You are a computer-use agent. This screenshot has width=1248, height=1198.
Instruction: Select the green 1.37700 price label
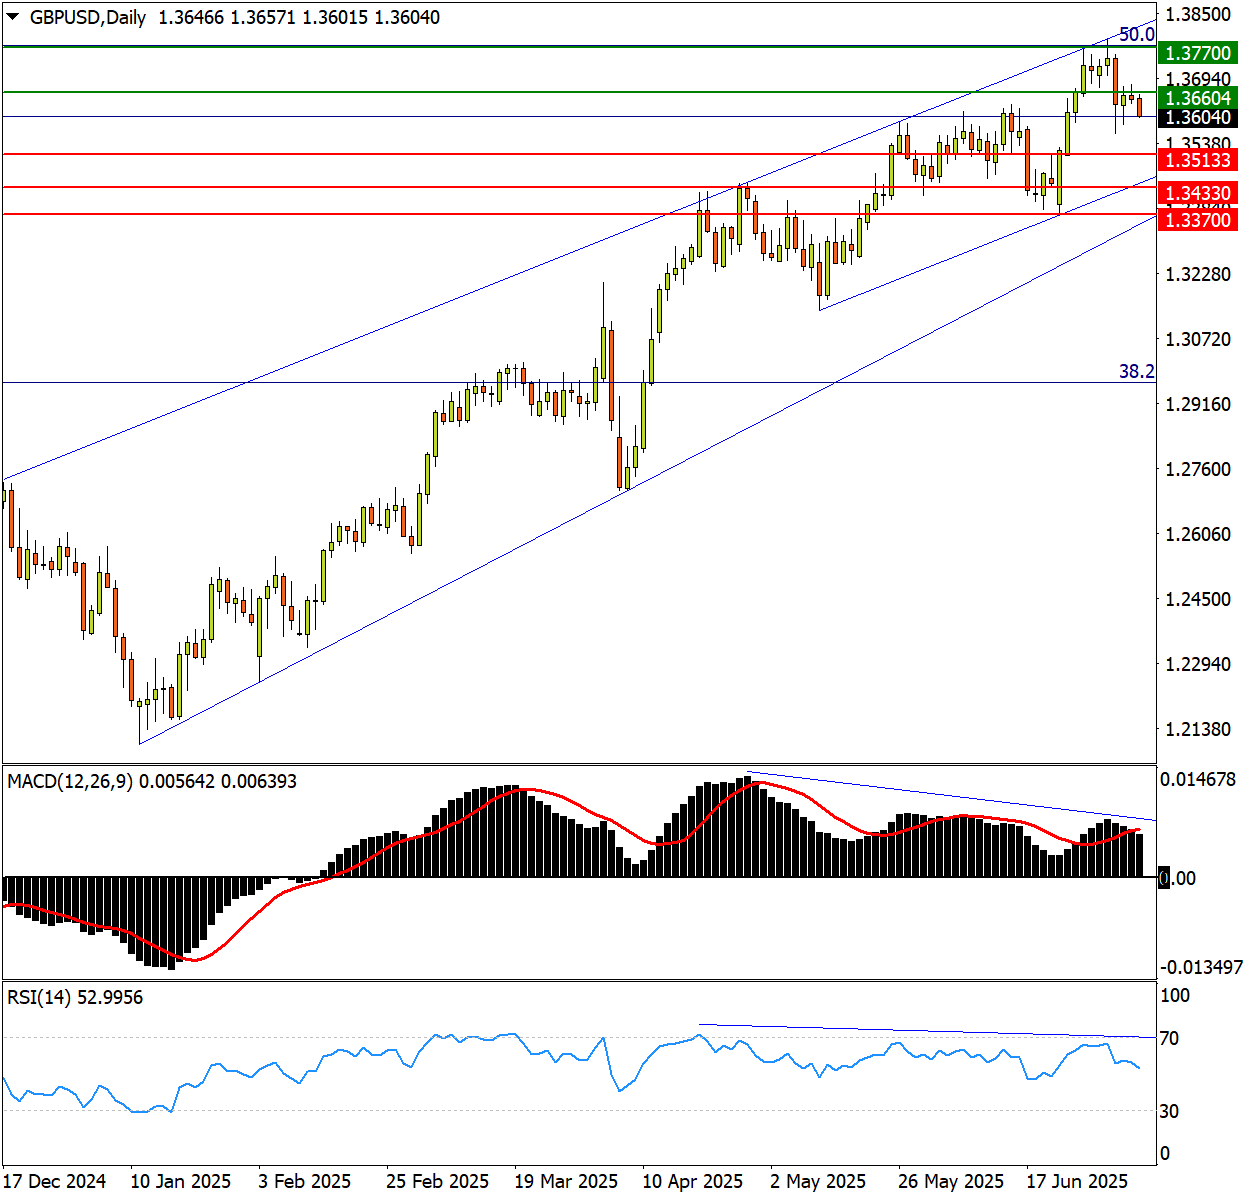(x=1198, y=53)
